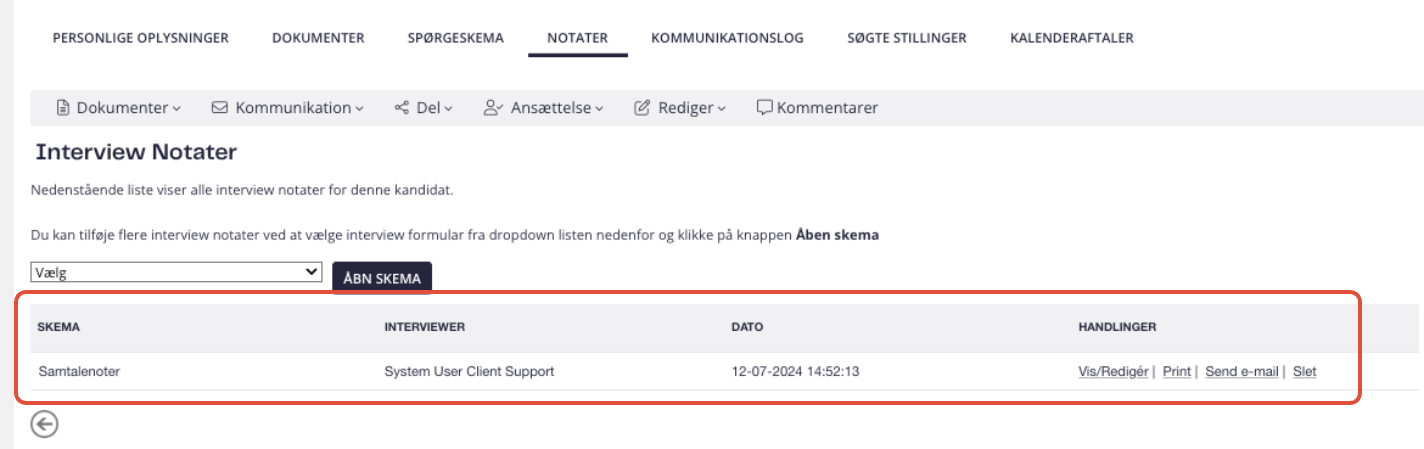The width and height of the screenshot is (1424, 449).
Task: Click the Slet link for Samtalenoter
Action: 1305,371
